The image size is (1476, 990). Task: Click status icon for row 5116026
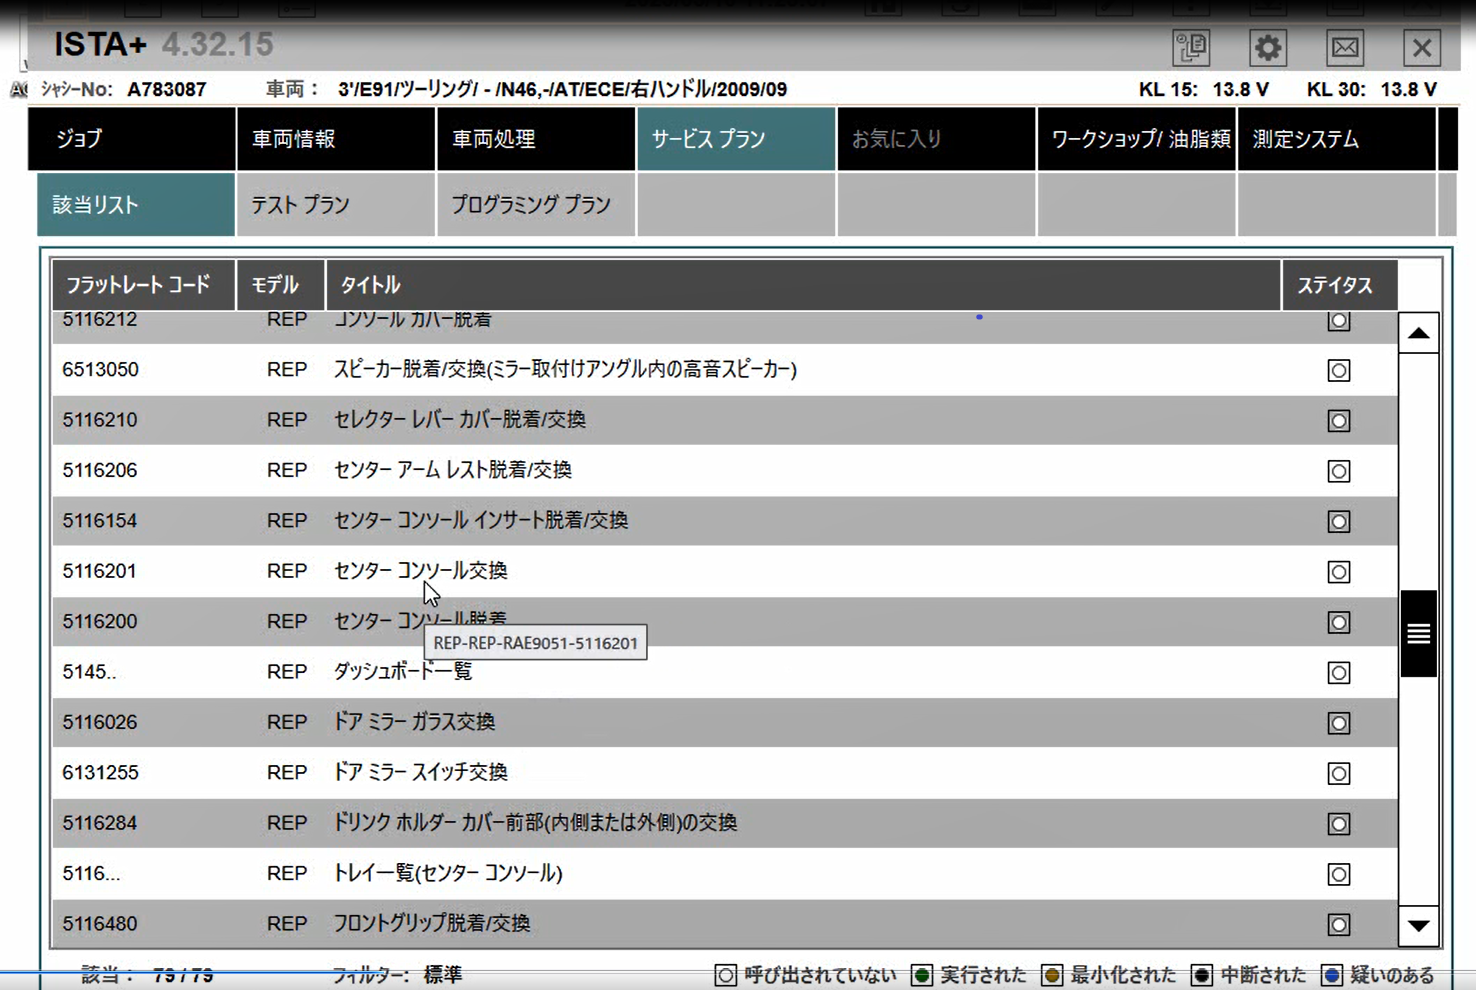[x=1339, y=723]
